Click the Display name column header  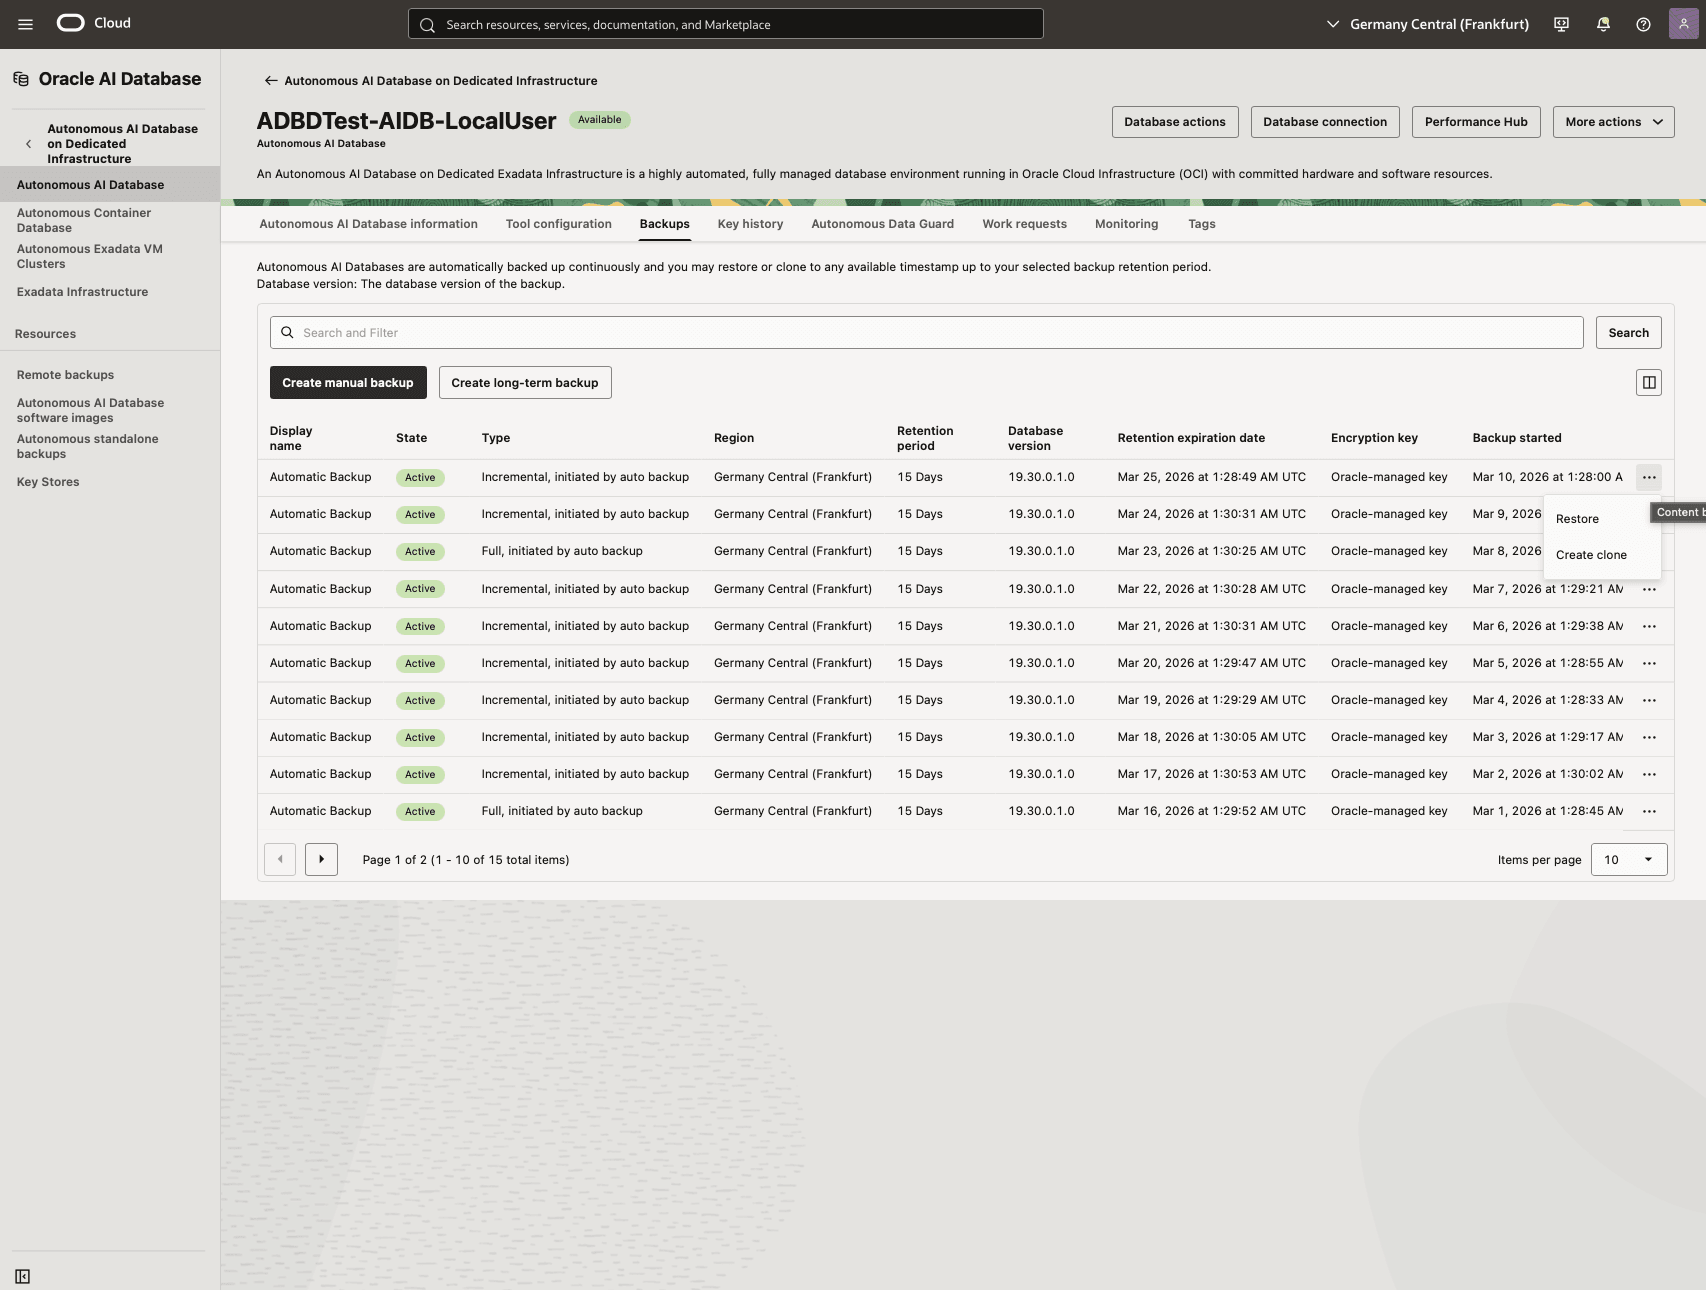pos(291,438)
